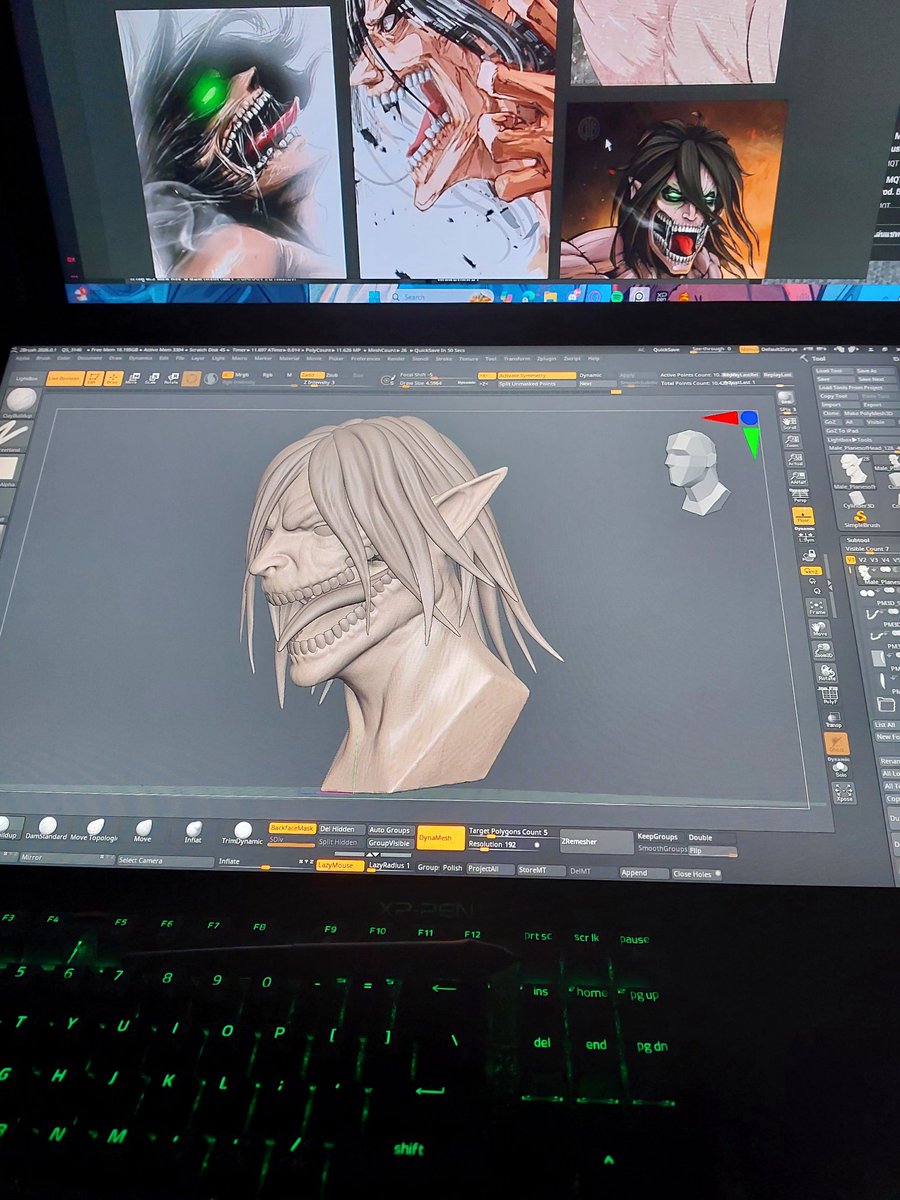The width and height of the screenshot is (900, 1200).
Task: Select the Inflat brush
Action: click(x=194, y=831)
